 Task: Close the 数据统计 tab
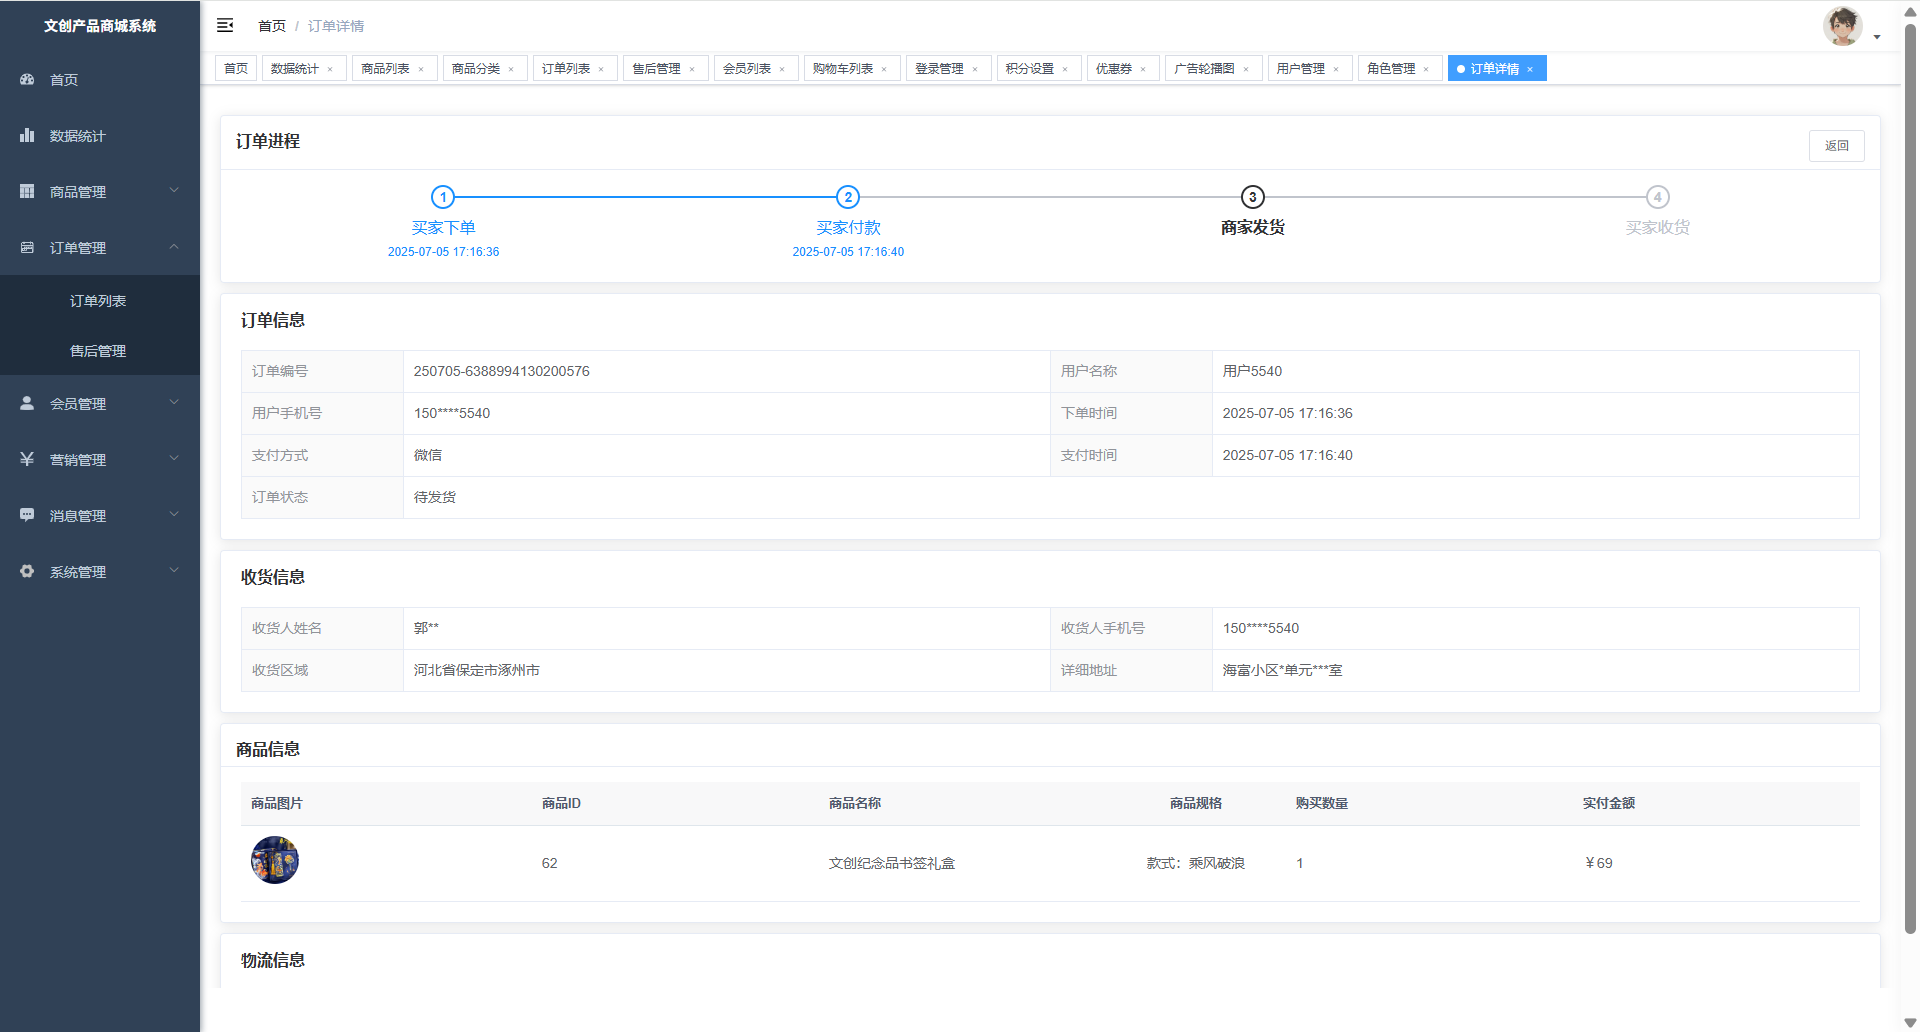pyautogui.click(x=330, y=69)
